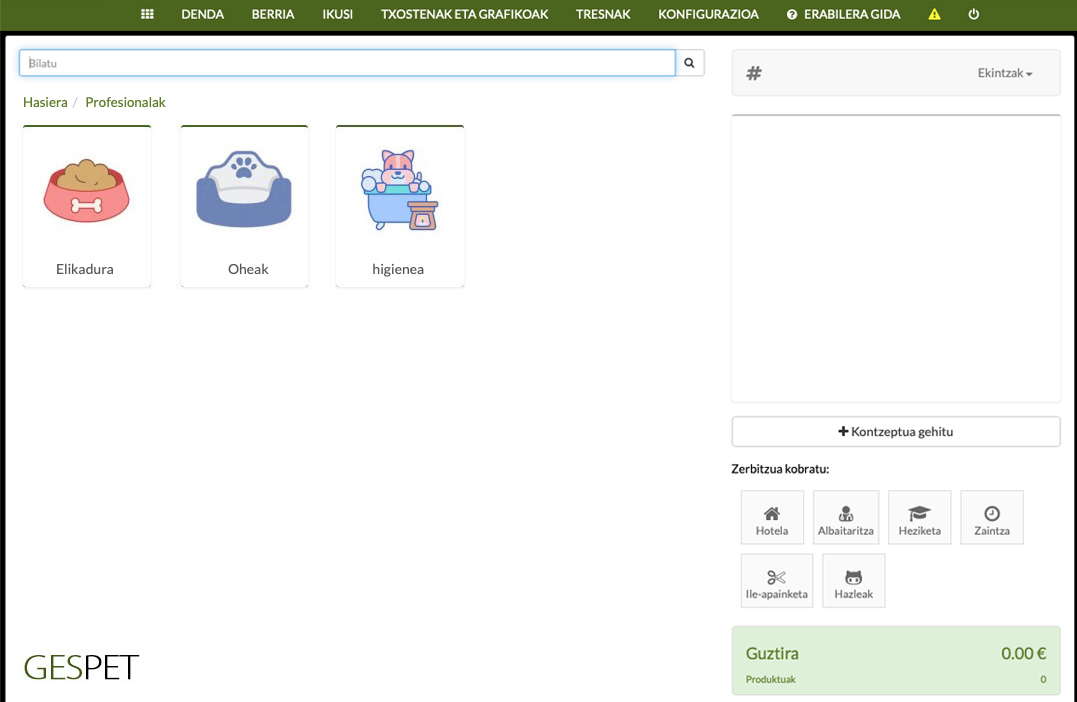Go to the Hasiera breadcrumb link
Viewport: 1077px width, 702px height.
(45, 102)
